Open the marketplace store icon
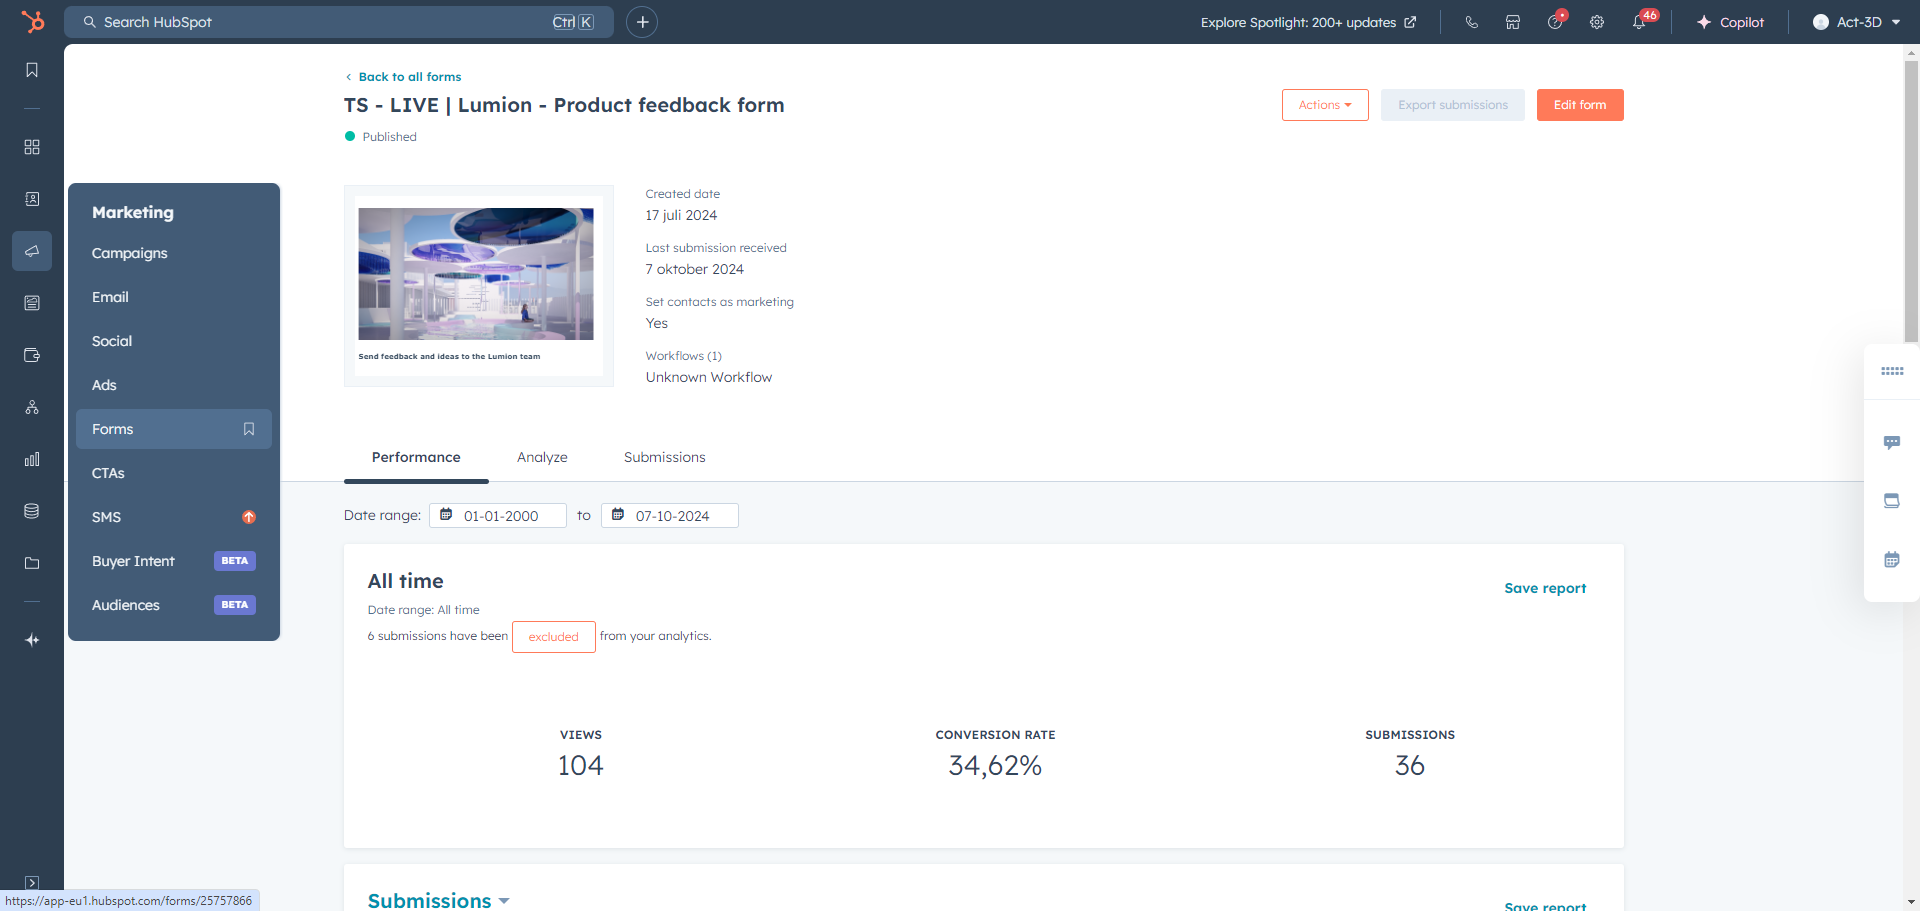 coord(1513,22)
